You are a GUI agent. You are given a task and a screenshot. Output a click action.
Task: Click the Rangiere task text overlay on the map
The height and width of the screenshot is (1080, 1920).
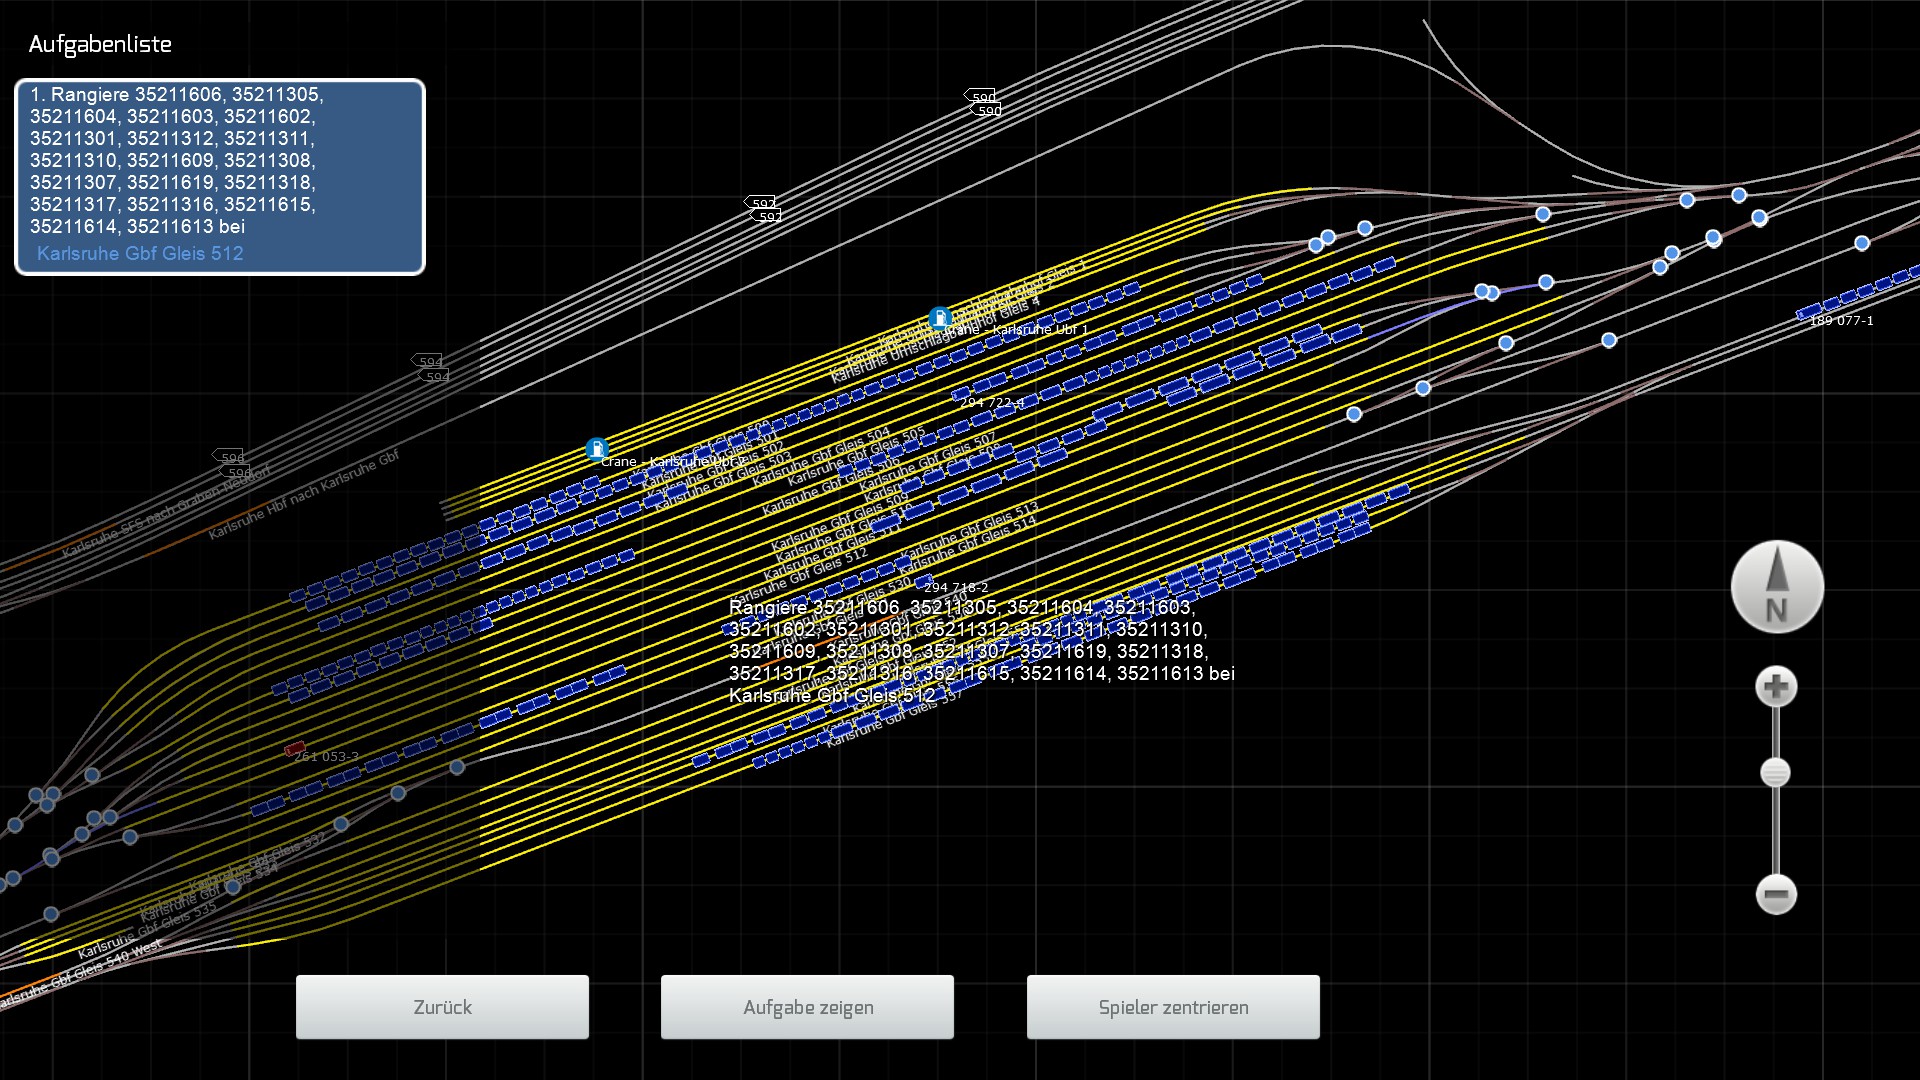pyautogui.click(x=980, y=650)
